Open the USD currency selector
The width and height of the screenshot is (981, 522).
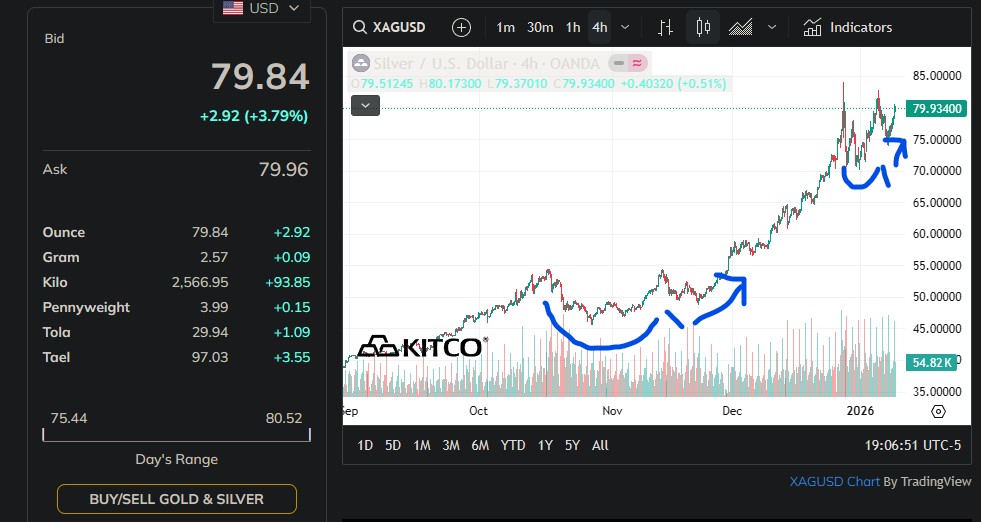[262, 9]
